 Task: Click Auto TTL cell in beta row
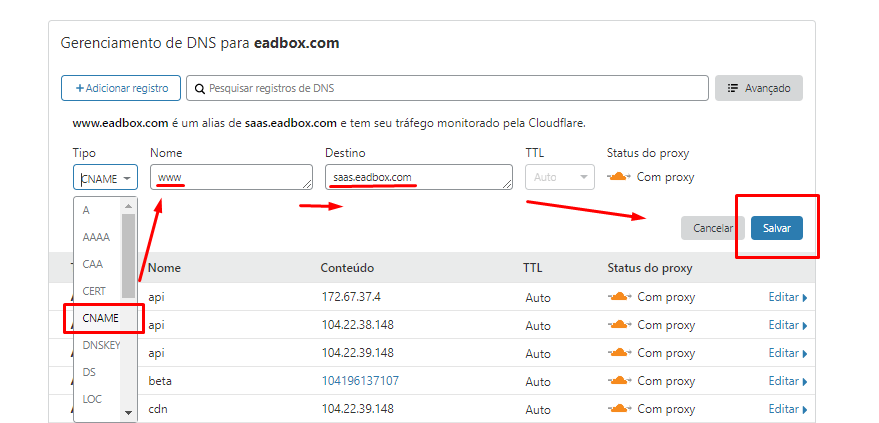click(x=538, y=382)
